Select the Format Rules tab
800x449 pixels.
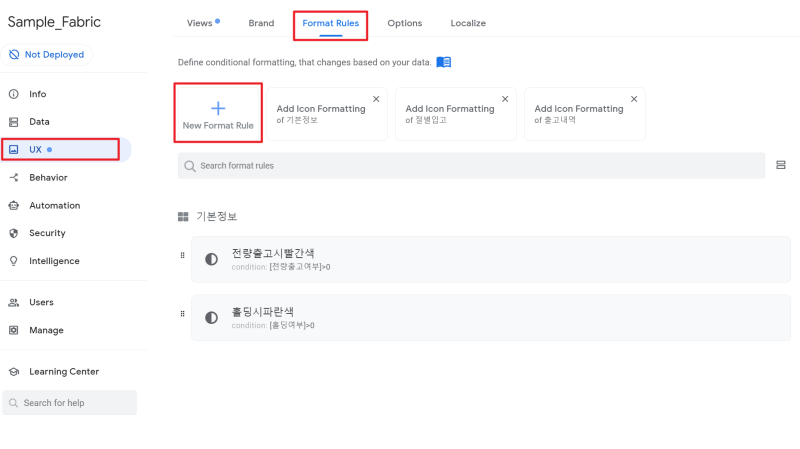pos(331,23)
